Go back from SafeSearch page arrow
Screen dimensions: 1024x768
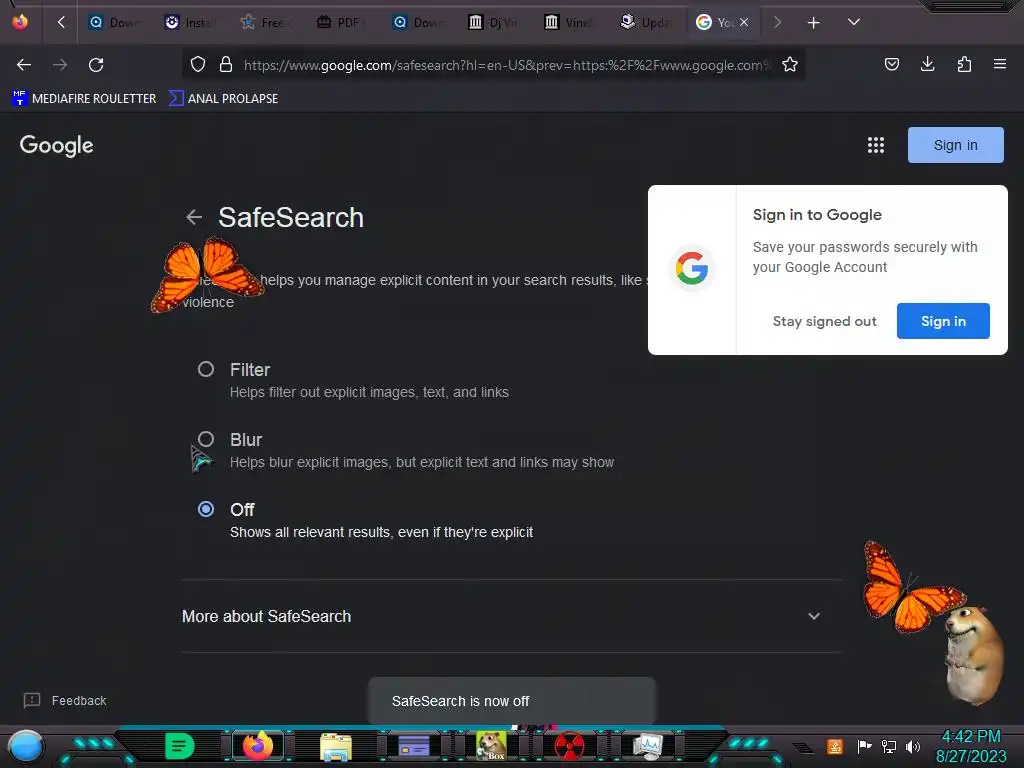[x=194, y=217]
